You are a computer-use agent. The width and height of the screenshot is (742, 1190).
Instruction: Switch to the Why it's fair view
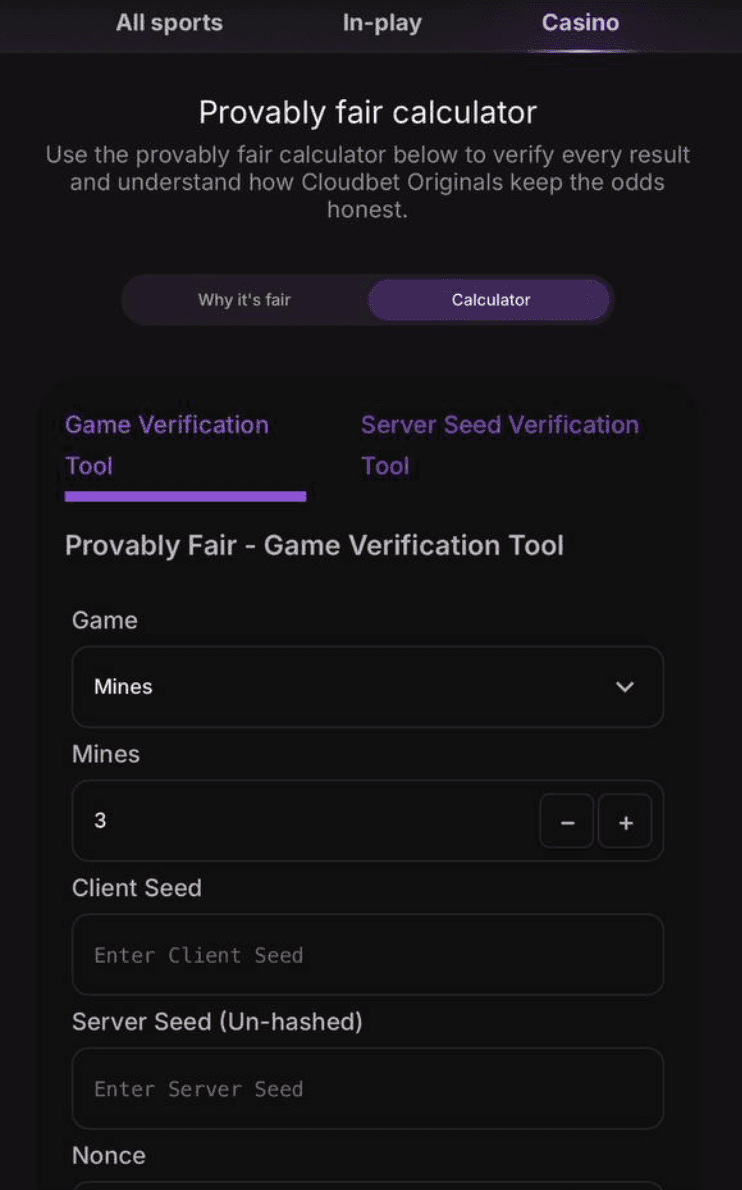(x=244, y=300)
